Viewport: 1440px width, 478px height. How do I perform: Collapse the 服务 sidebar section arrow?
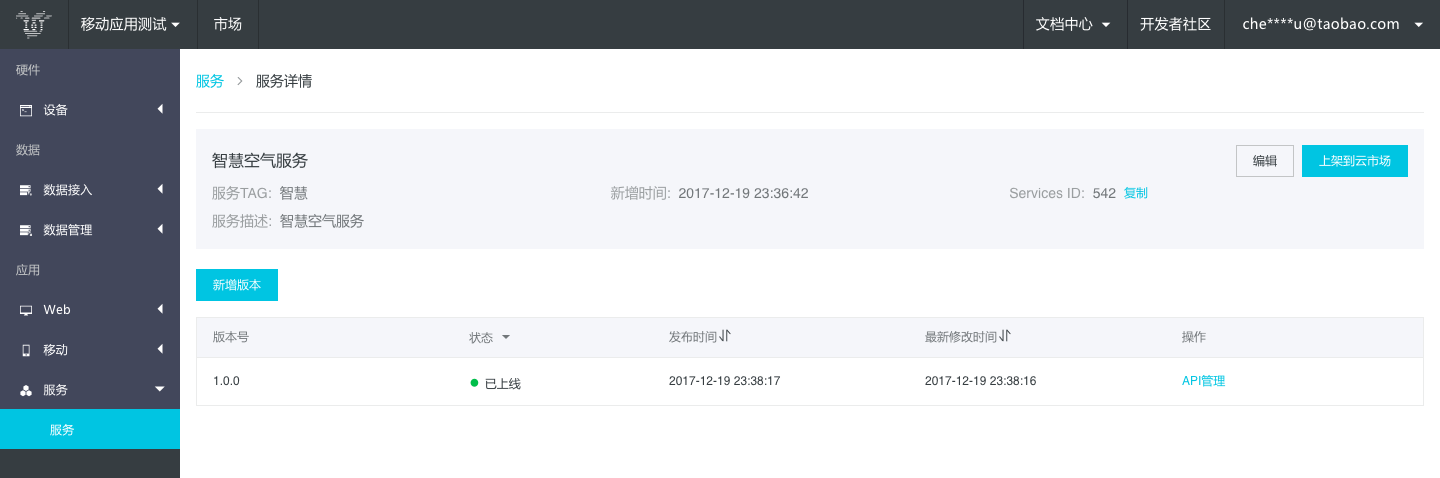(x=160, y=389)
